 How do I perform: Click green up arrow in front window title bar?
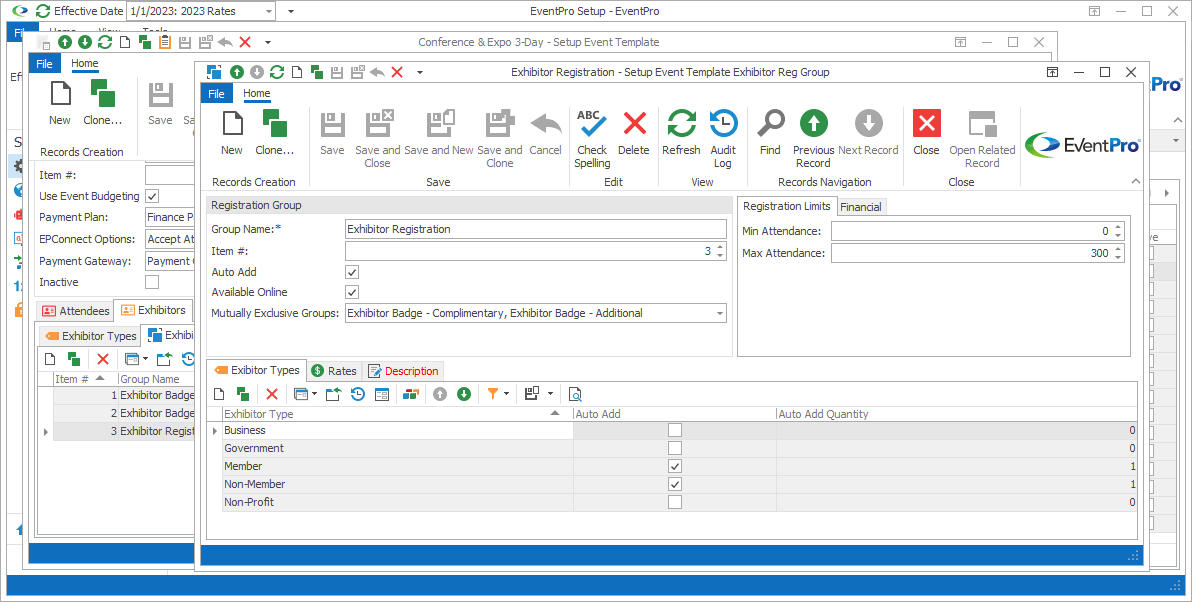click(x=236, y=72)
